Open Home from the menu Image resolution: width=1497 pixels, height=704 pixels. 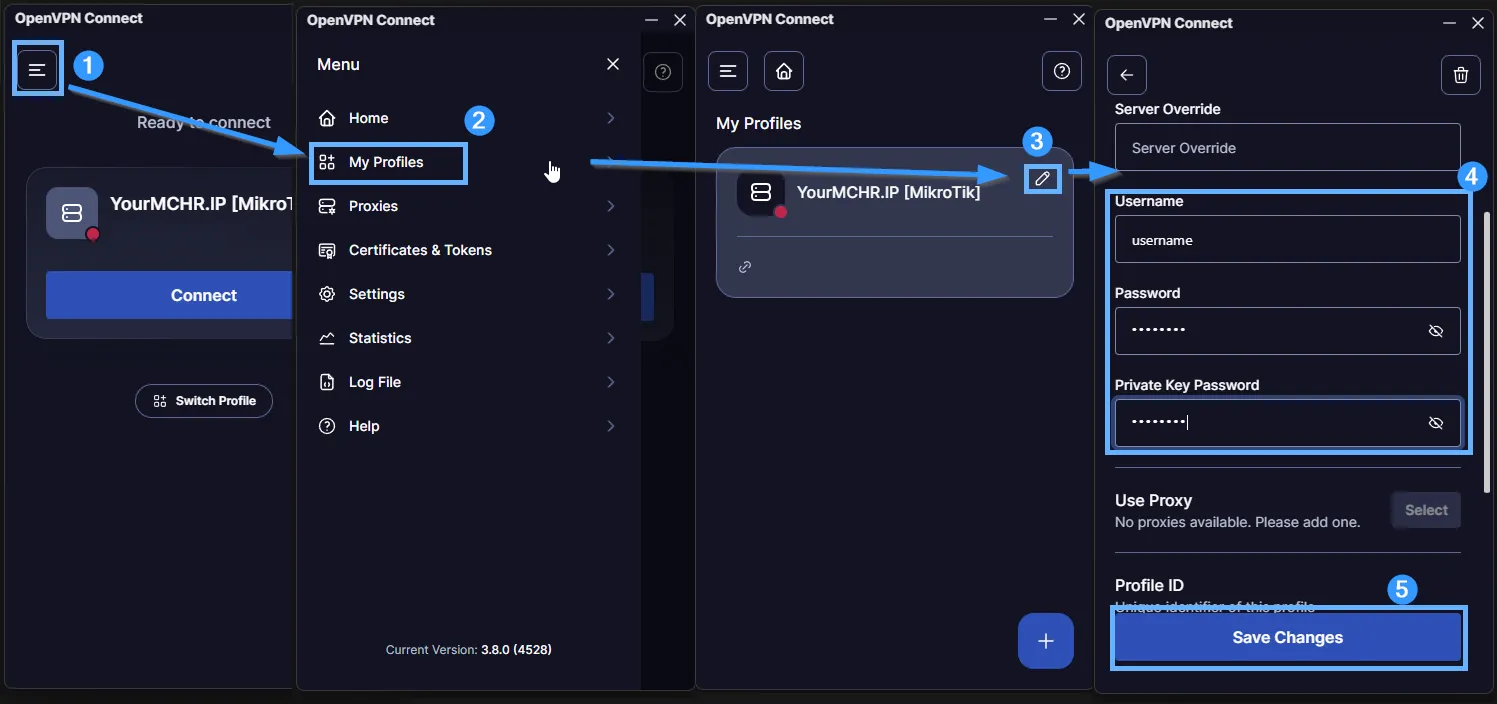coord(467,118)
